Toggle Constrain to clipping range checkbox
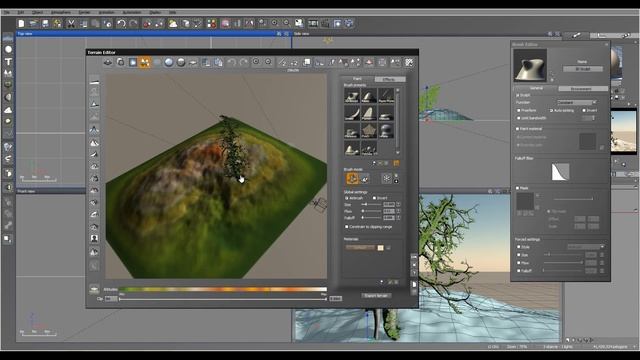Image resolution: width=640 pixels, height=360 pixels. (x=347, y=227)
